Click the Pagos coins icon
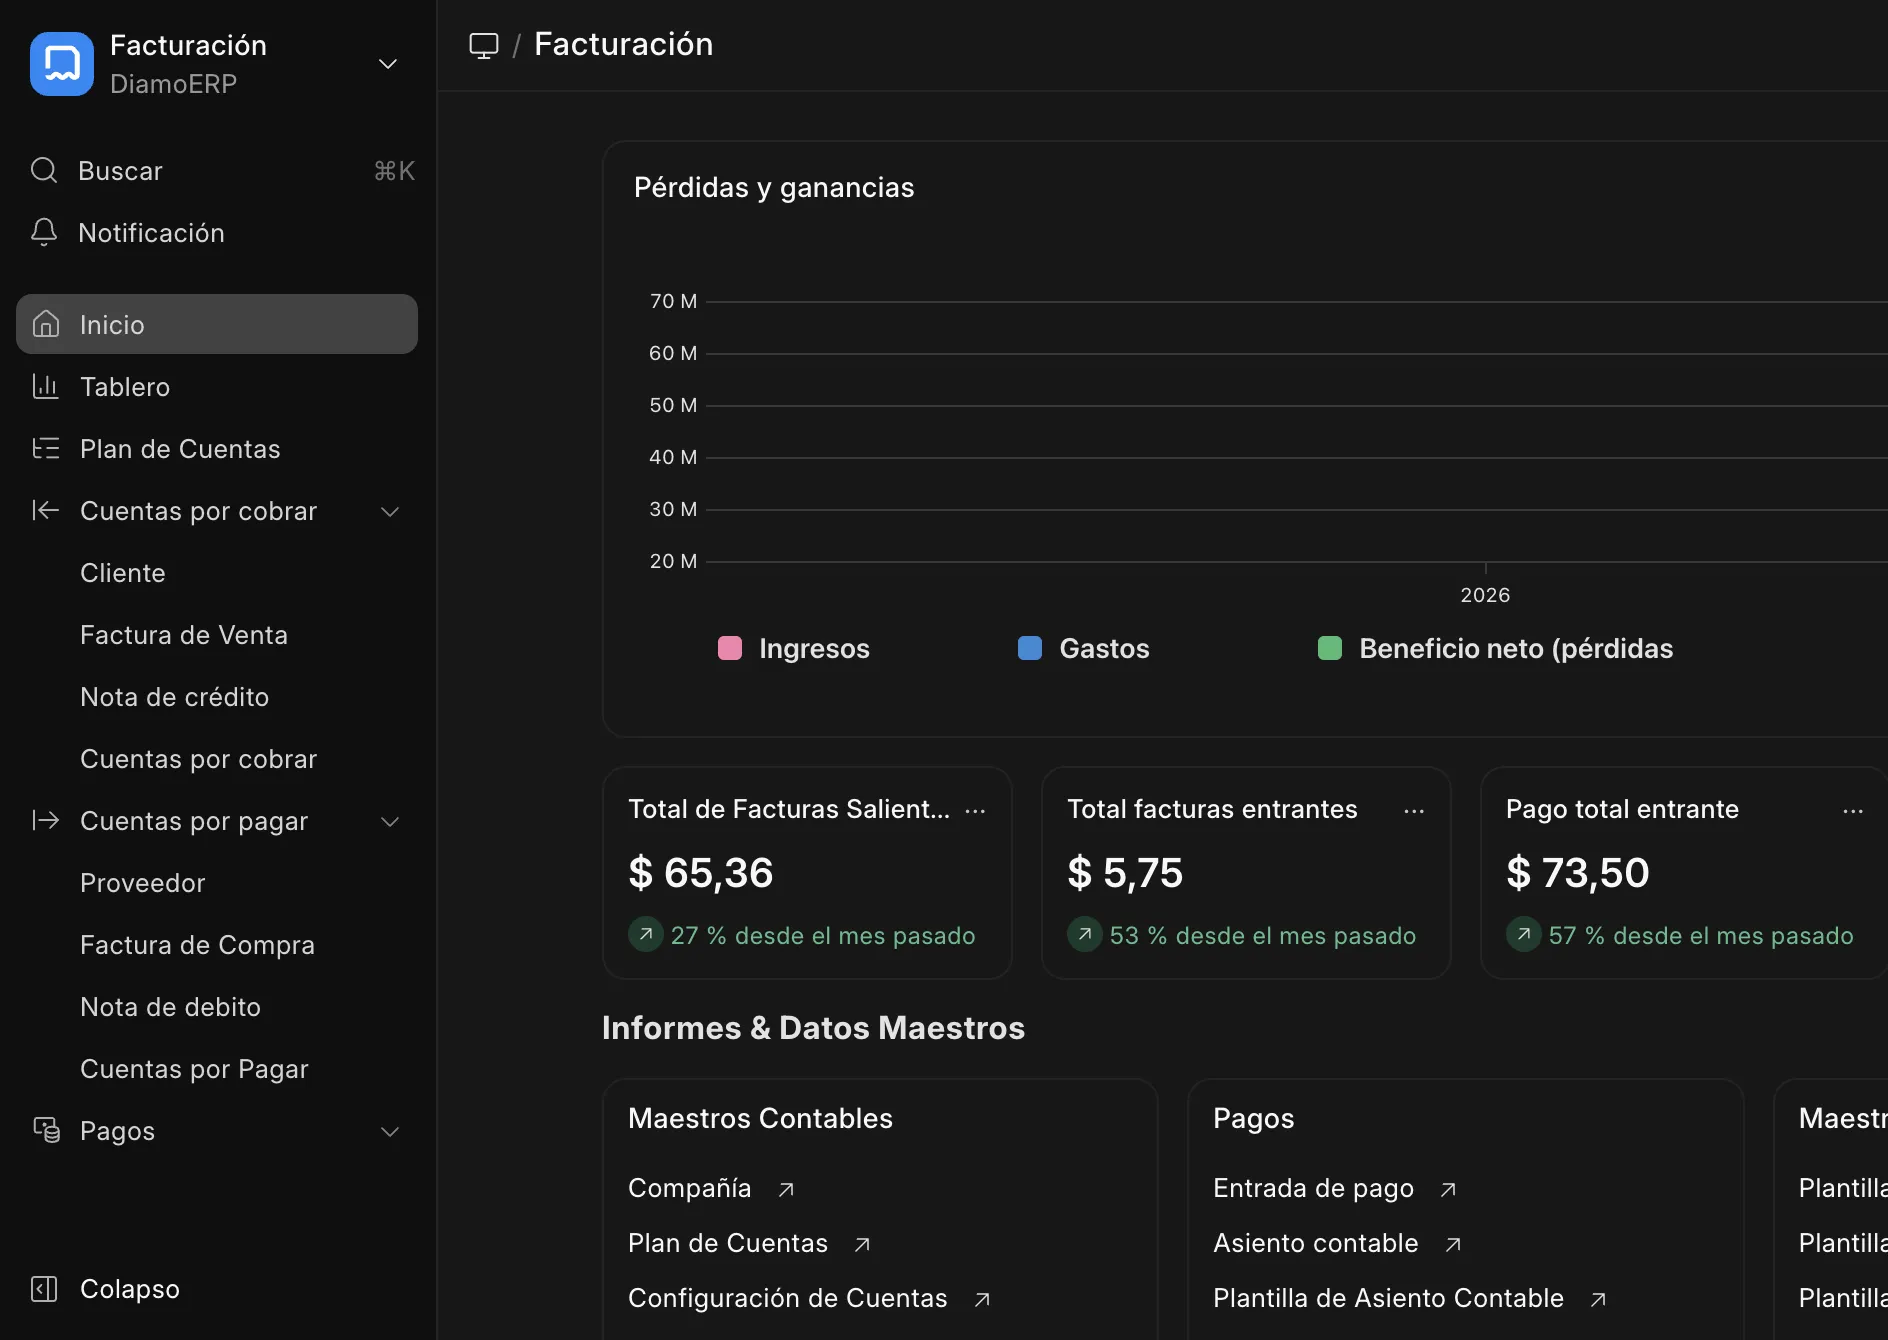This screenshot has height=1340, width=1888. [x=46, y=1130]
